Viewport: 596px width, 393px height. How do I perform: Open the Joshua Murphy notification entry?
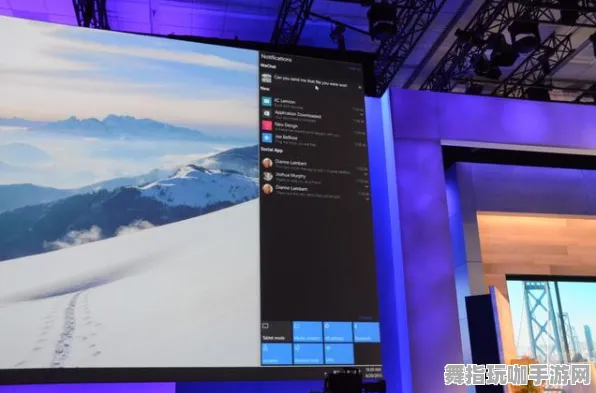[x=315, y=177]
